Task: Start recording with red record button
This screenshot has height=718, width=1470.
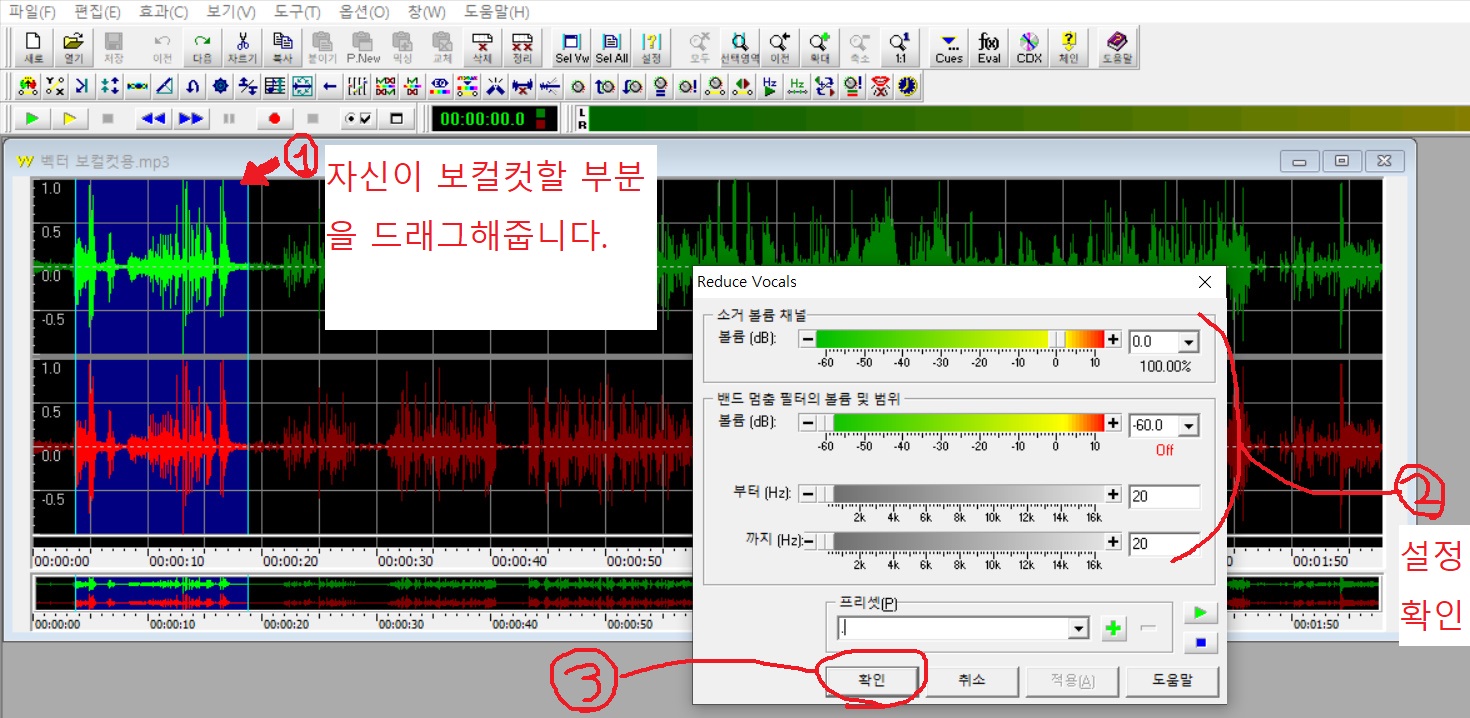Action: click(274, 119)
